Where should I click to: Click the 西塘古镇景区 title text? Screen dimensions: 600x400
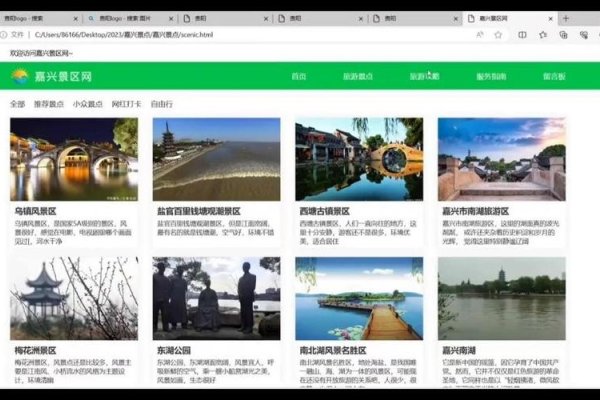pyautogui.click(x=324, y=211)
